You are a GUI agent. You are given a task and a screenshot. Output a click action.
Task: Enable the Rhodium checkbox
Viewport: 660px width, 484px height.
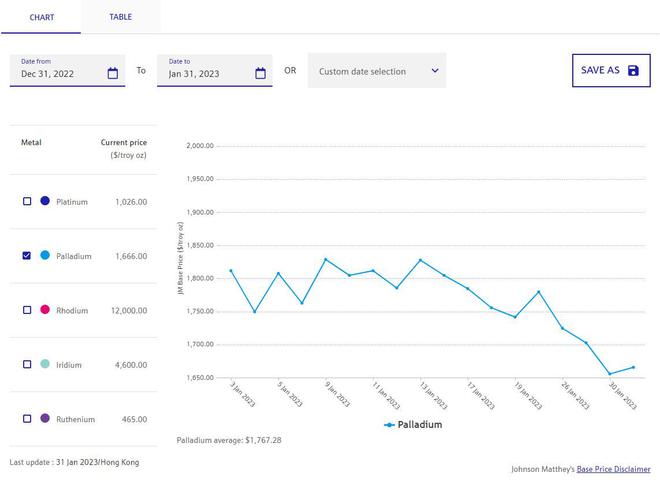click(x=27, y=310)
